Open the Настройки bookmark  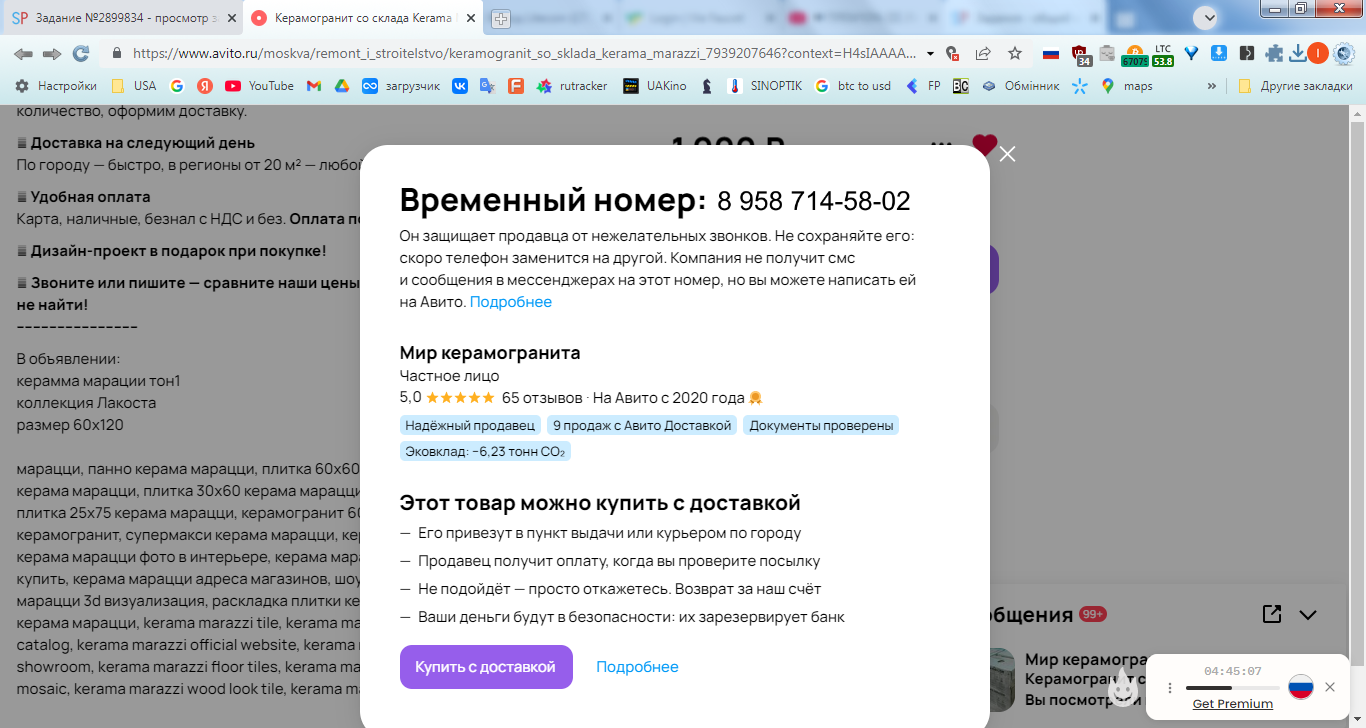coord(55,86)
